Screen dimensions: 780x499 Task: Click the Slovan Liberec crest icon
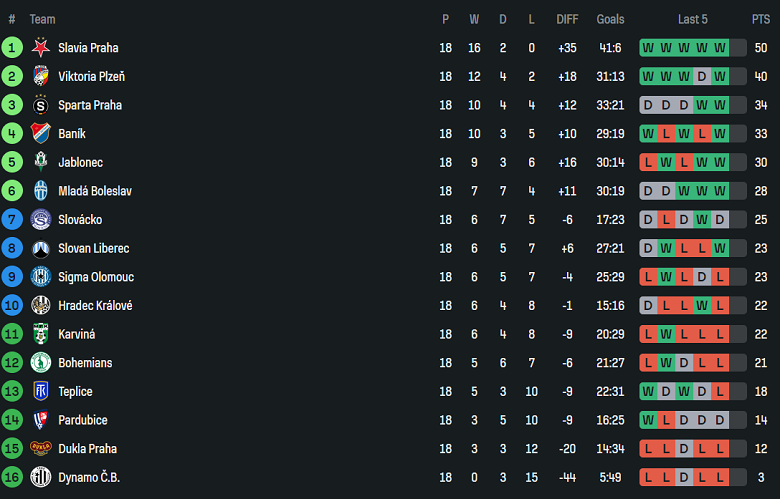(x=41, y=248)
